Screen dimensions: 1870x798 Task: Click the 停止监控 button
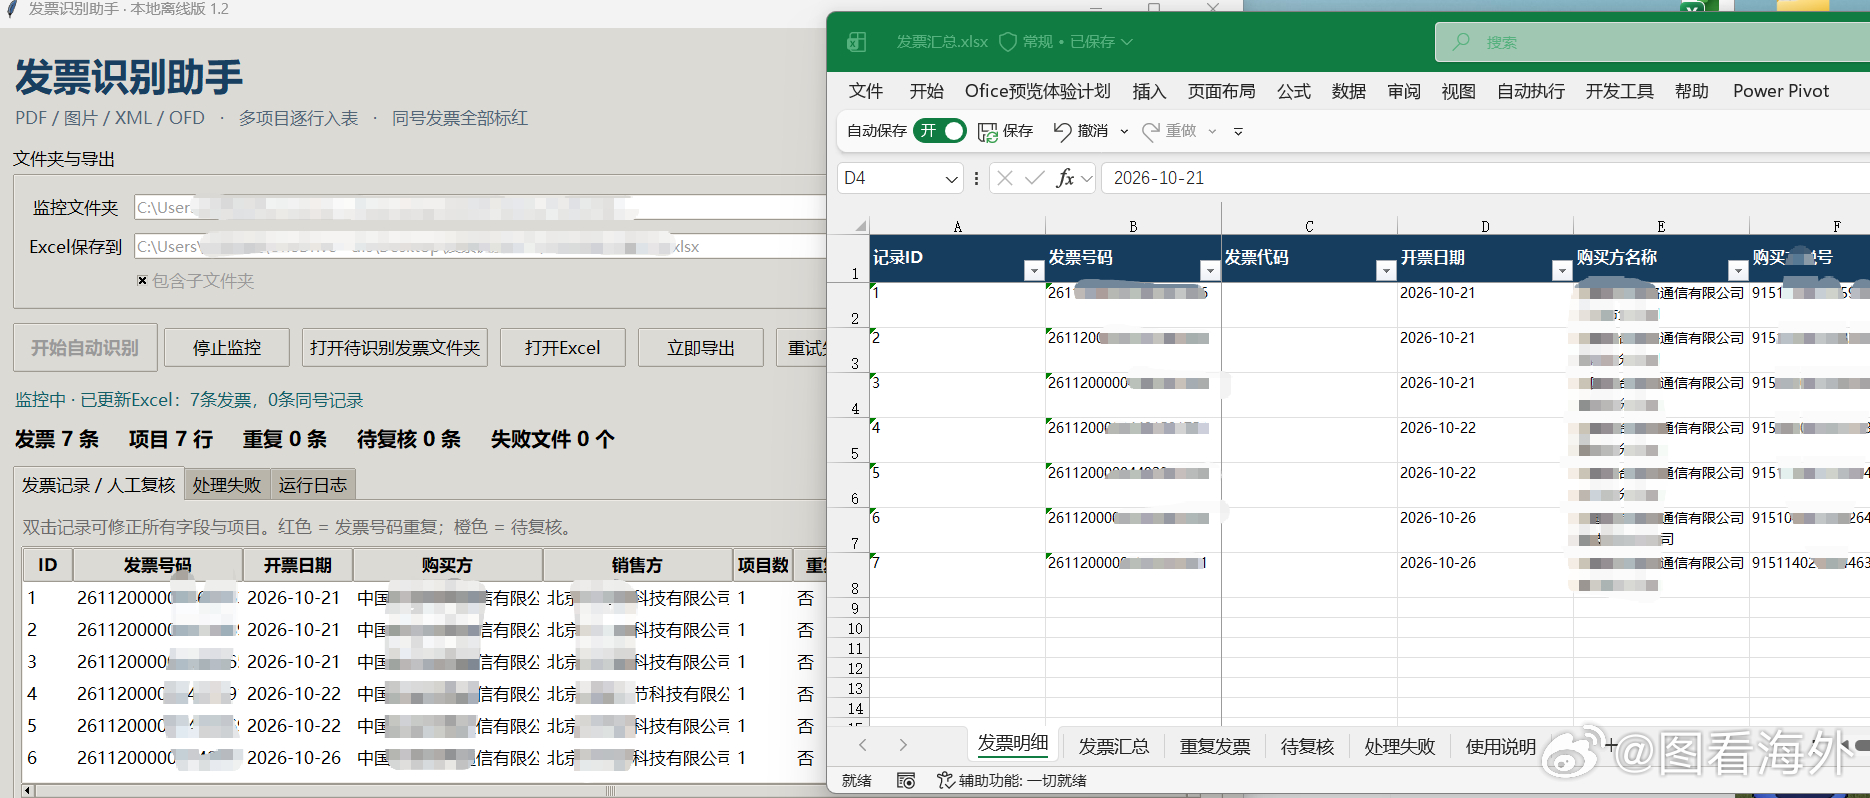227,348
